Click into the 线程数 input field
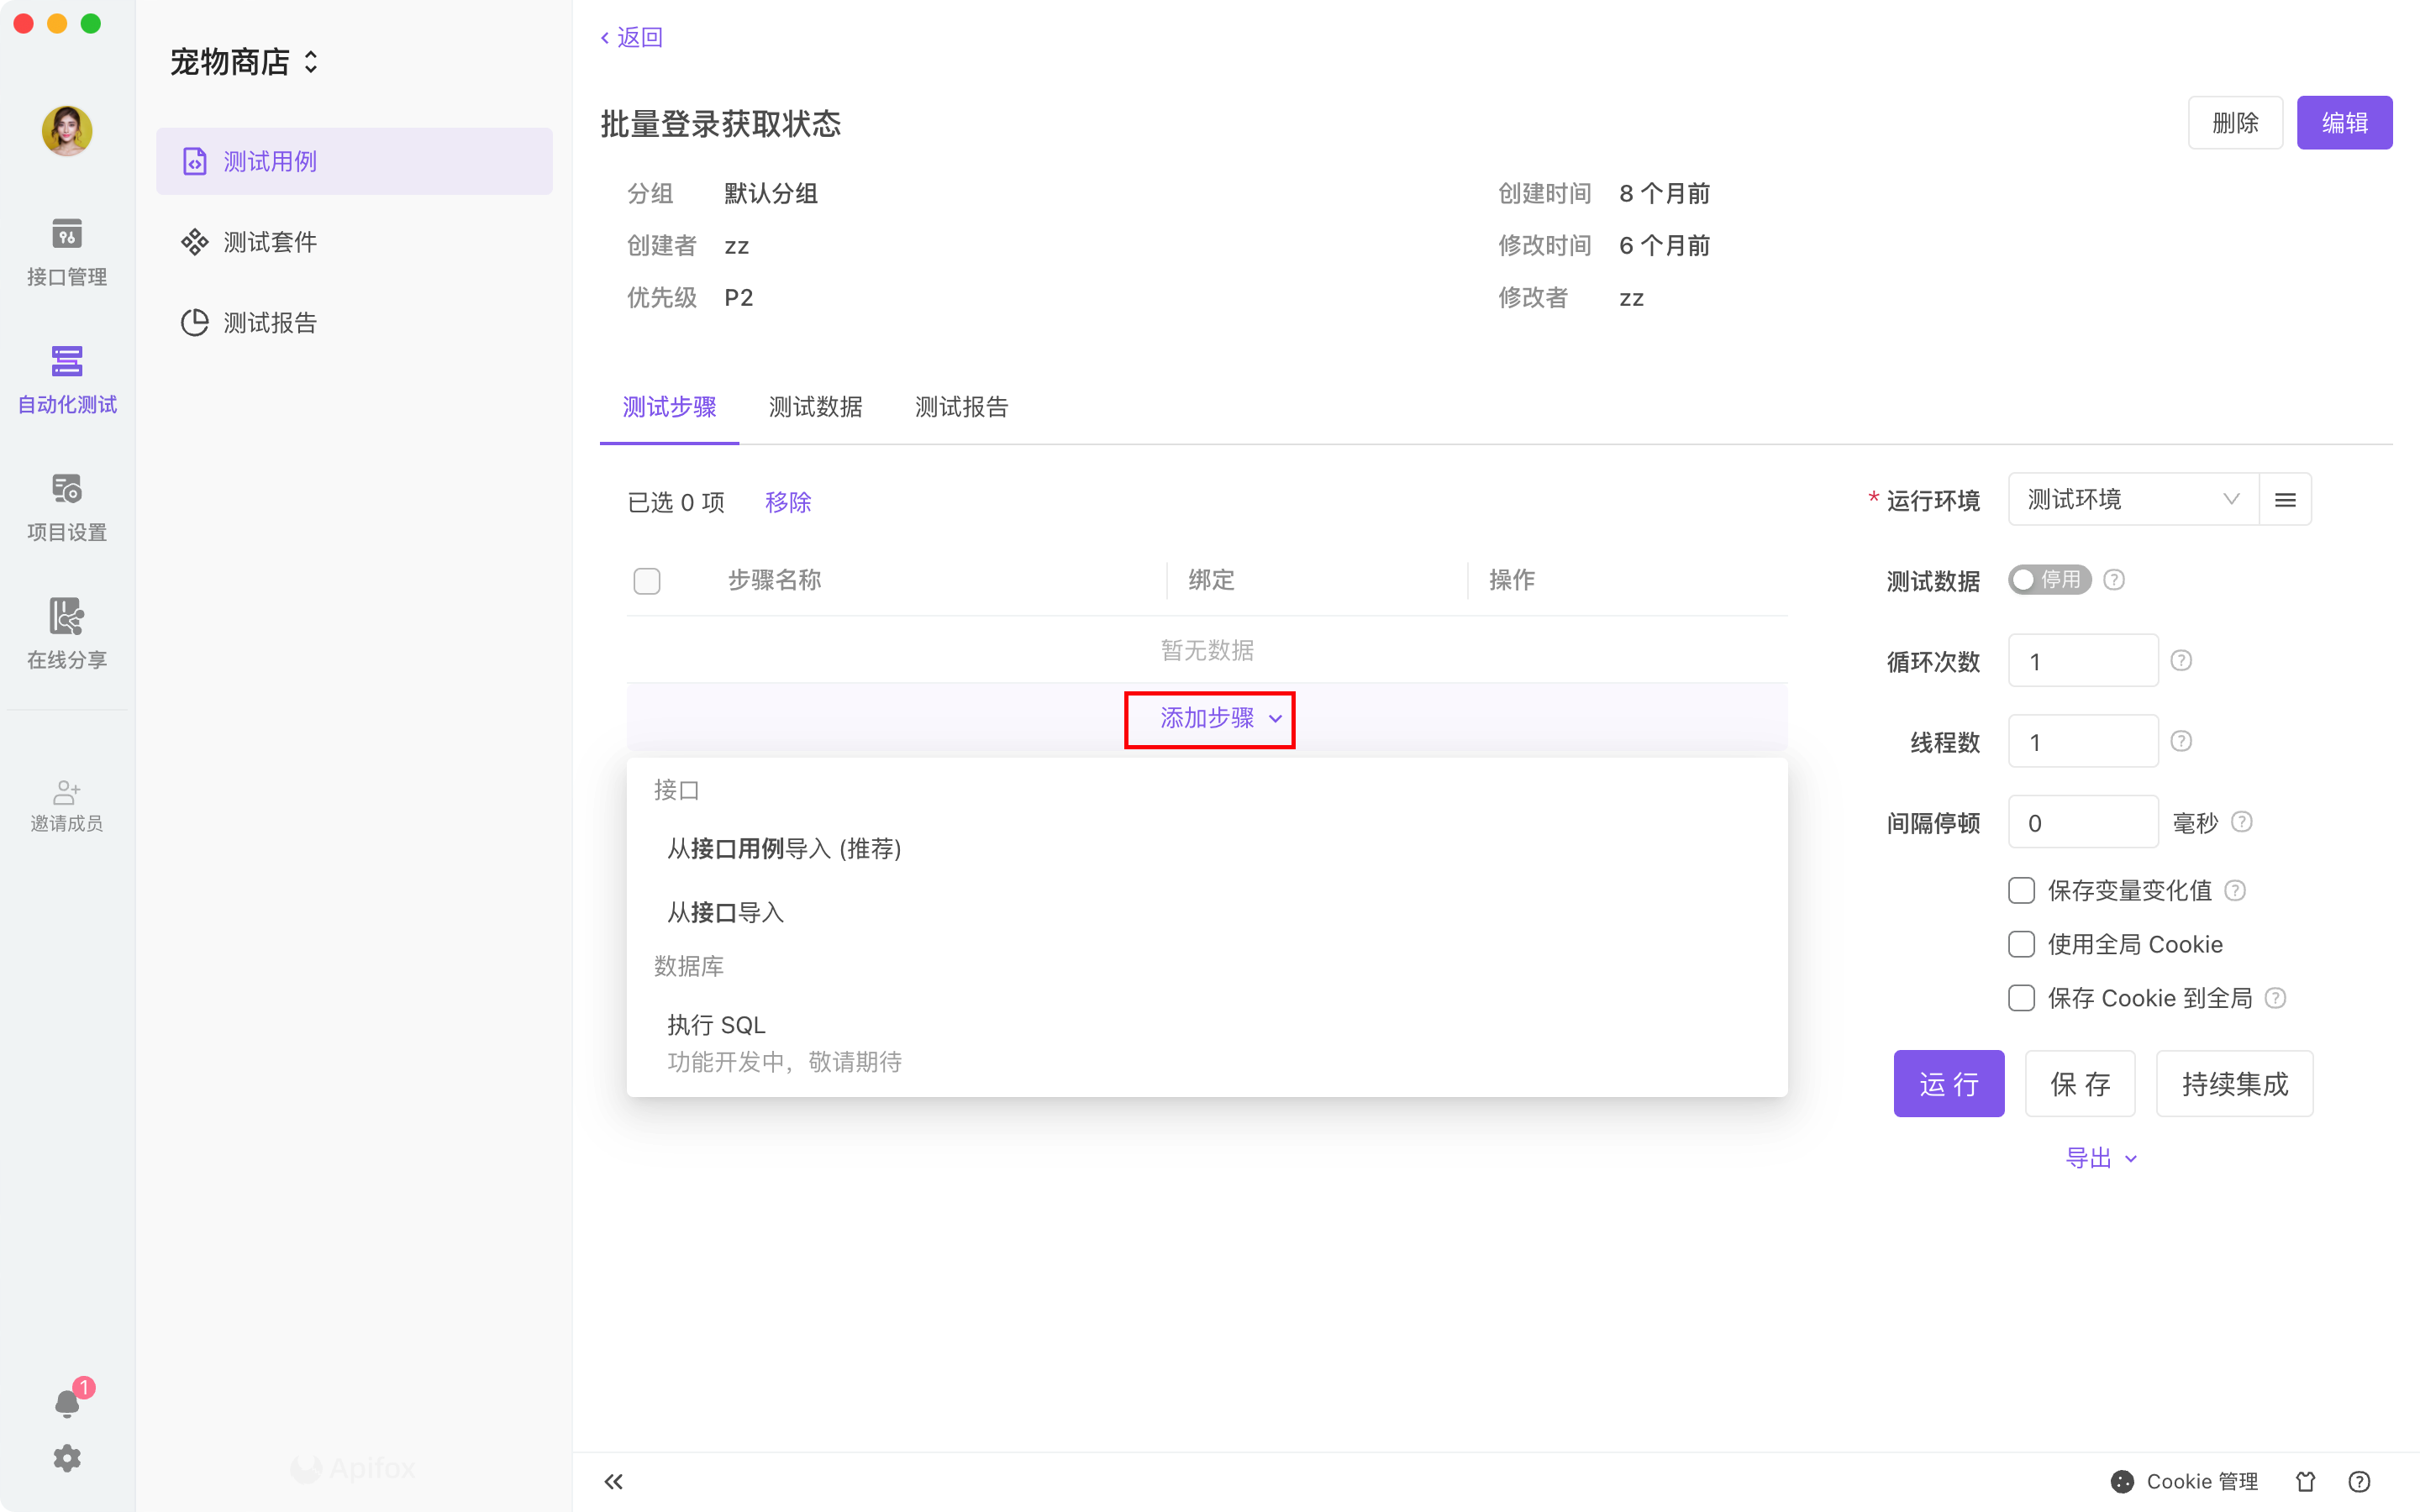Viewport: 2420px width, 1512px height. (2082, 742)
